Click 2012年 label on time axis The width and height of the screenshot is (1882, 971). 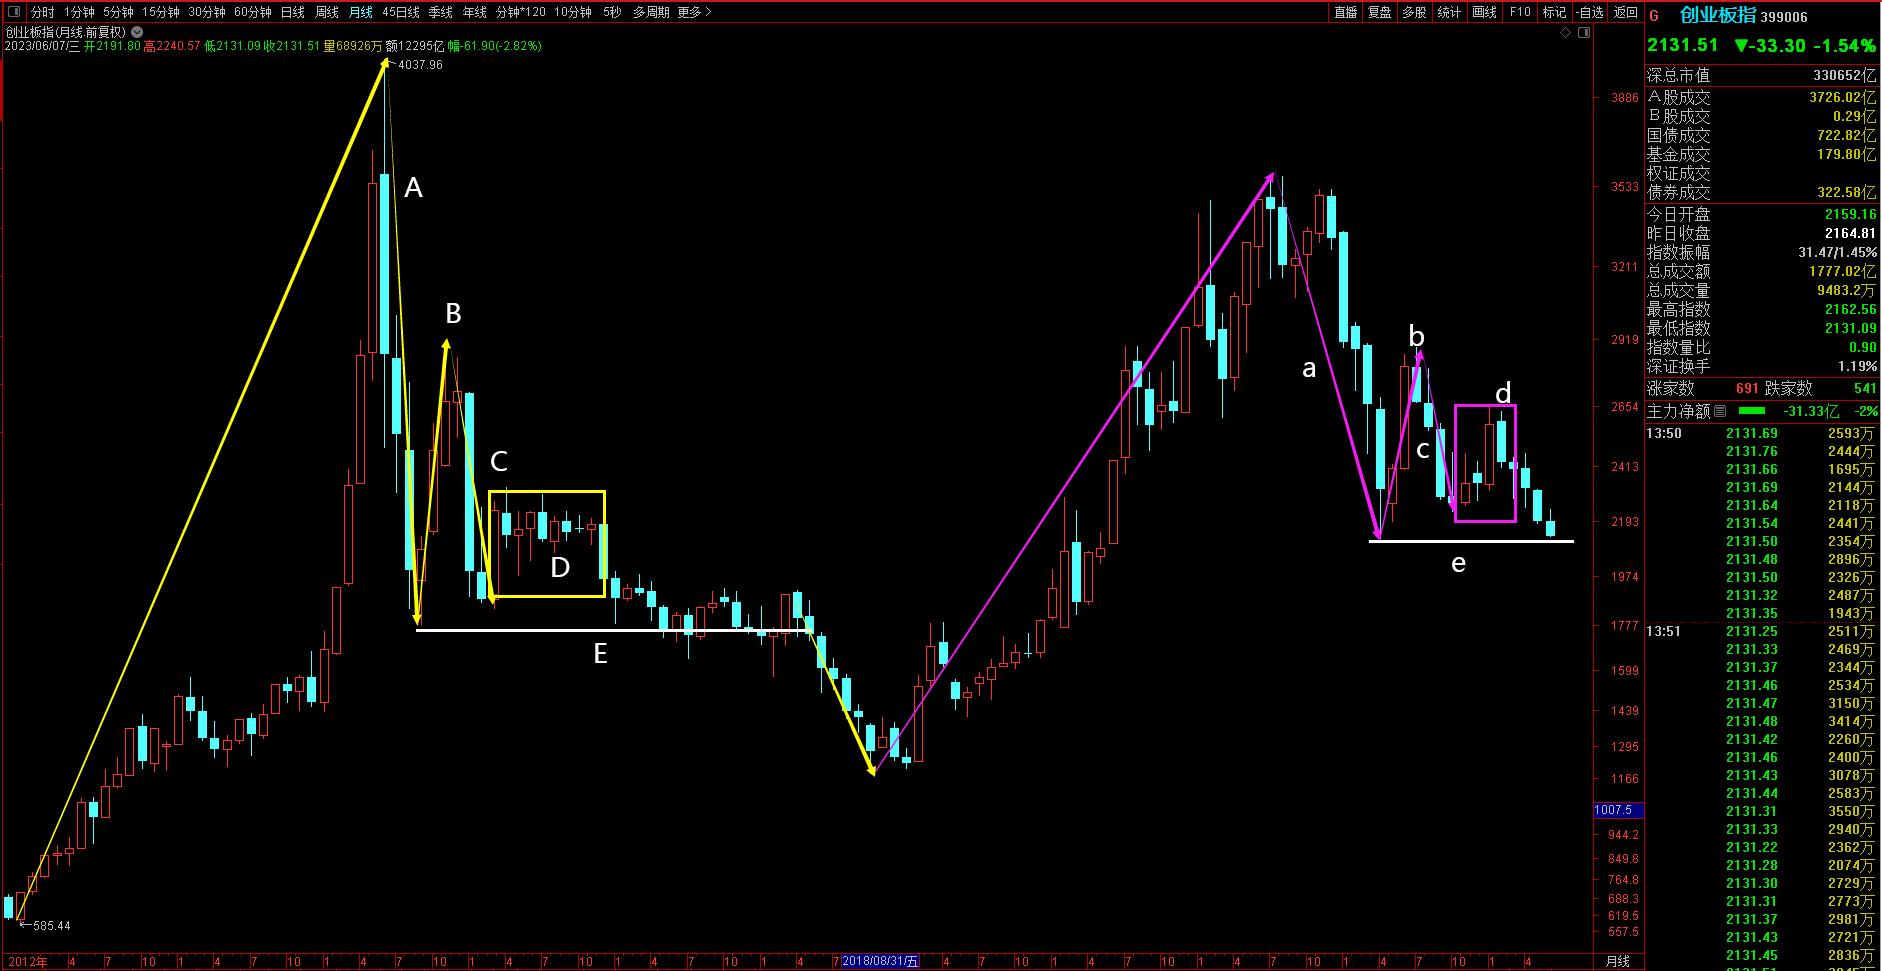click(27, 962)
